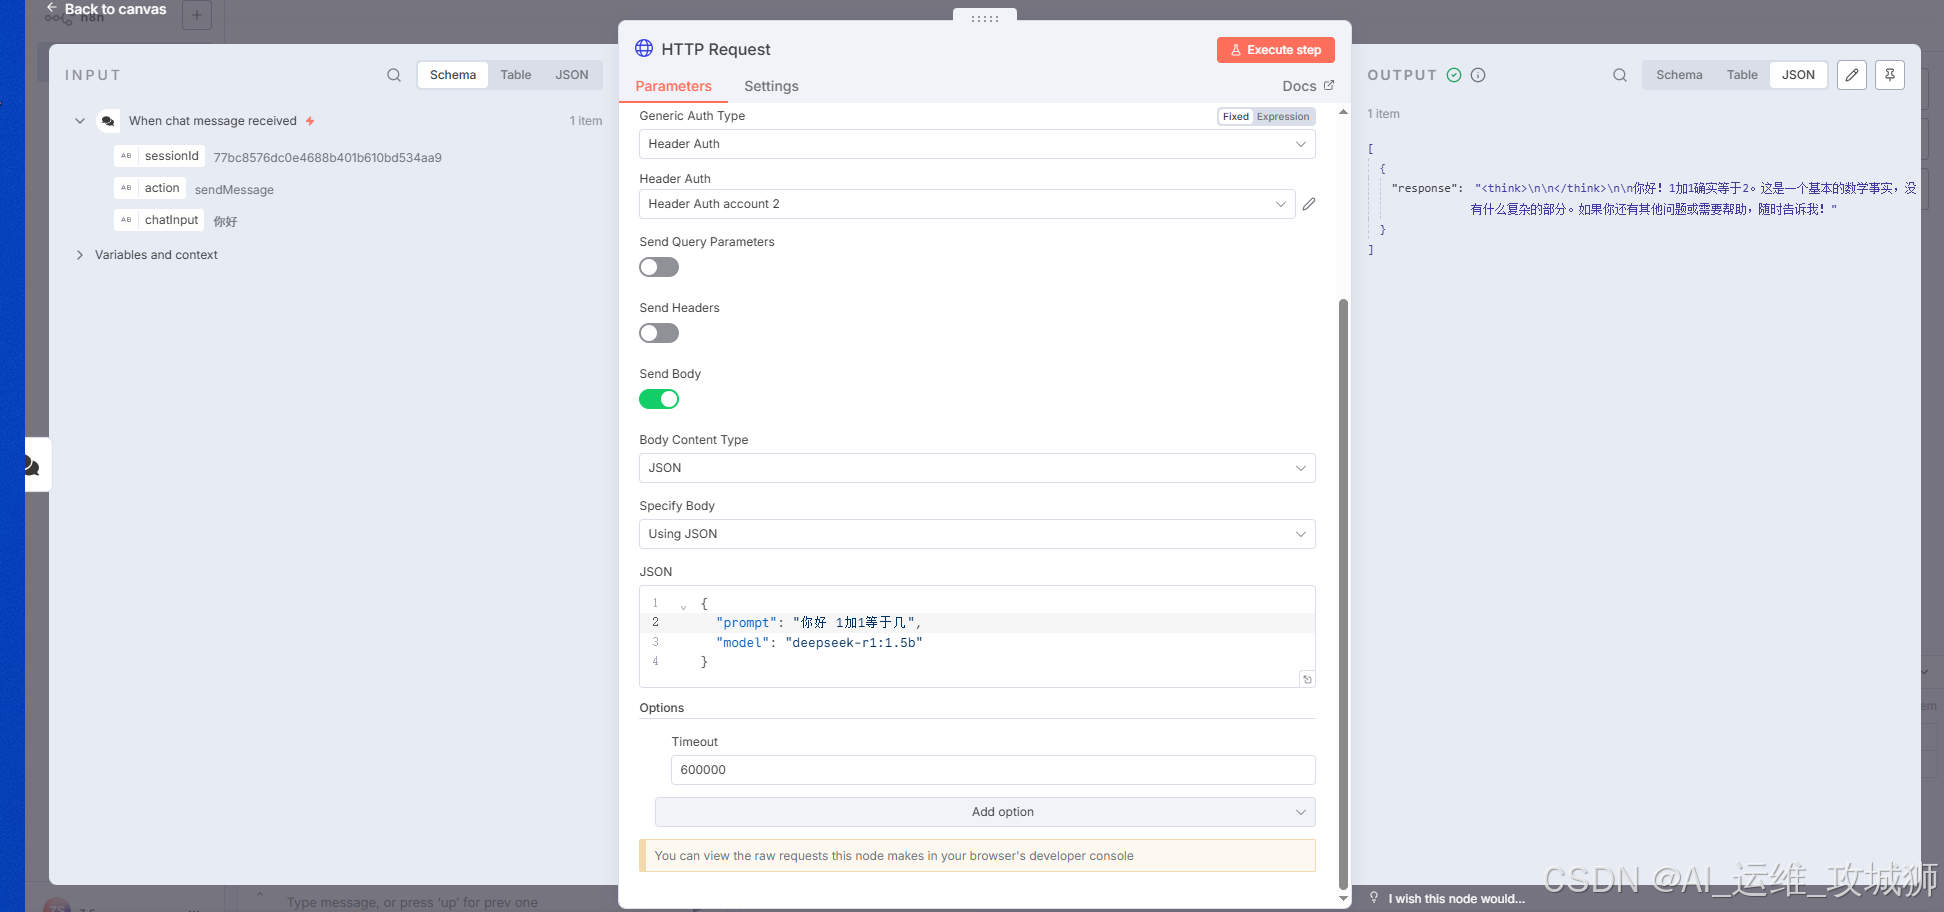Show INPUT as Table view
1944x912 pixels.
(x=516, y=75)
